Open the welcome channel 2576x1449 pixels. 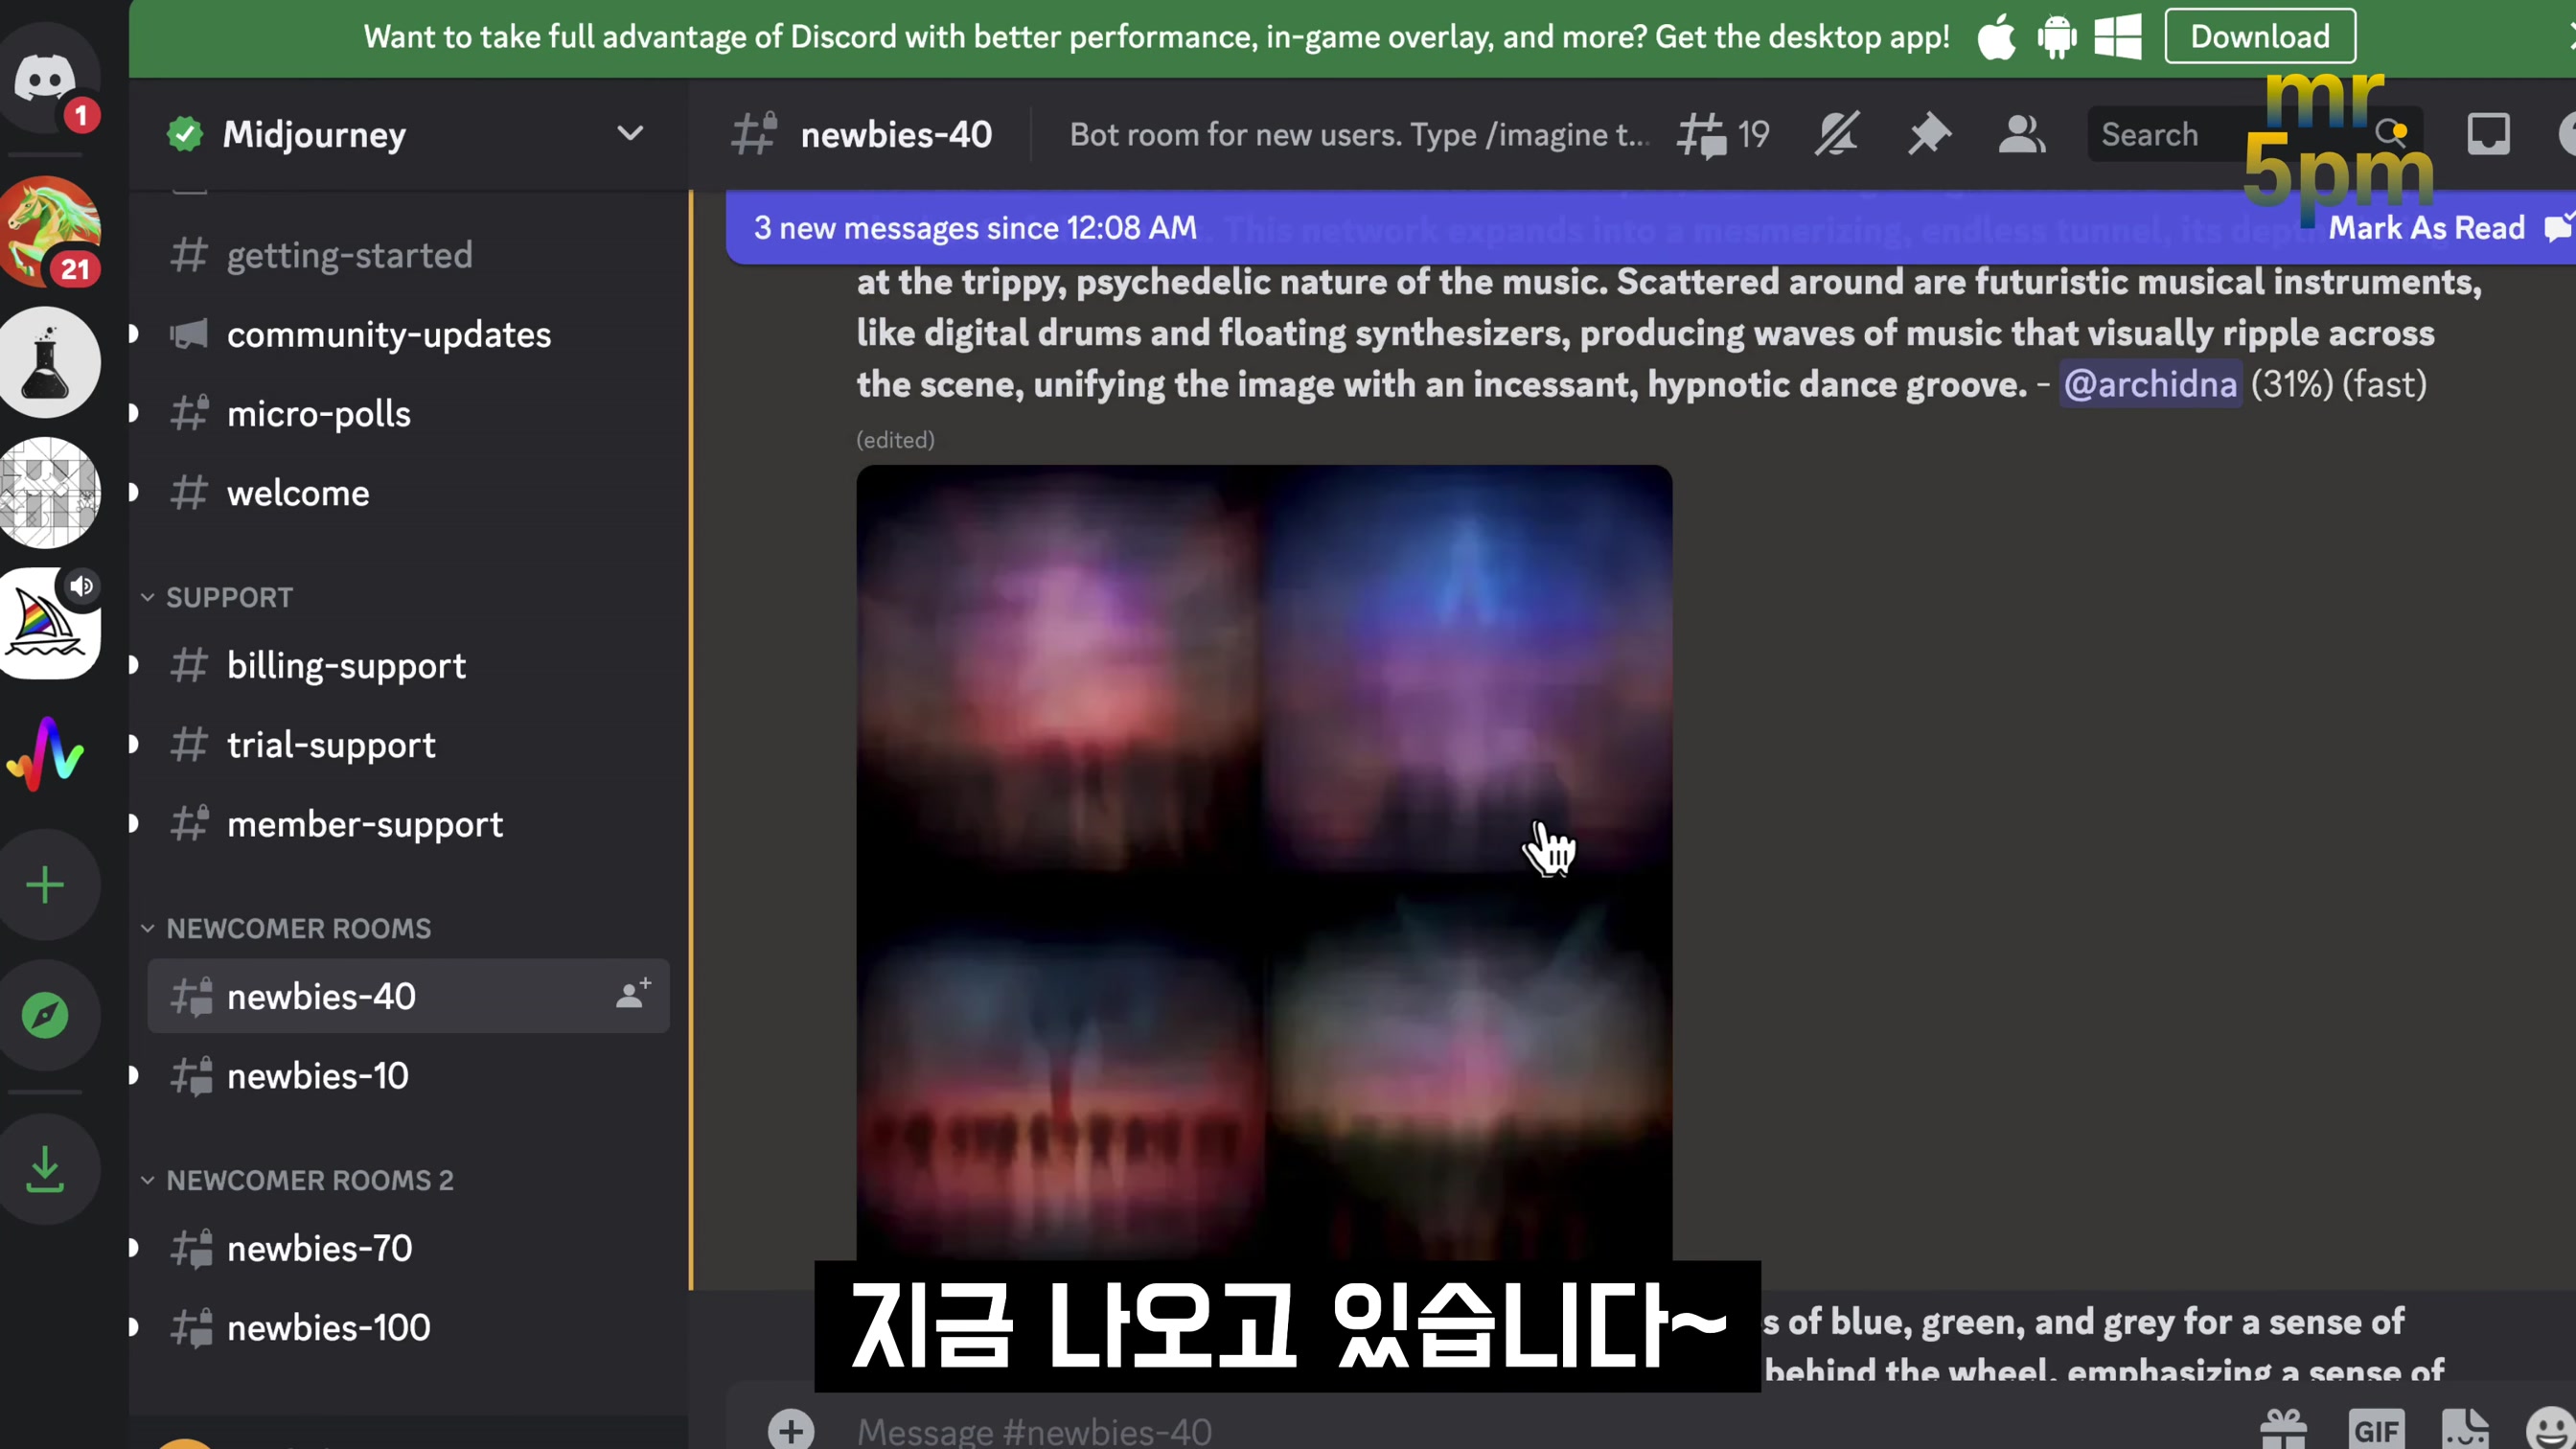(x=408, y=493)
